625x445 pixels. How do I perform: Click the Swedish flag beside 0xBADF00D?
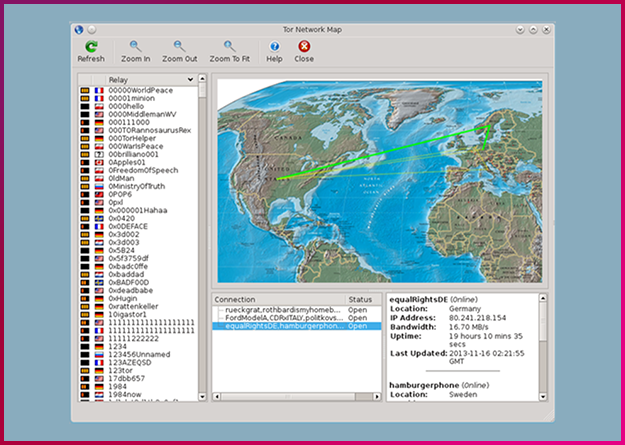(99, 282)
